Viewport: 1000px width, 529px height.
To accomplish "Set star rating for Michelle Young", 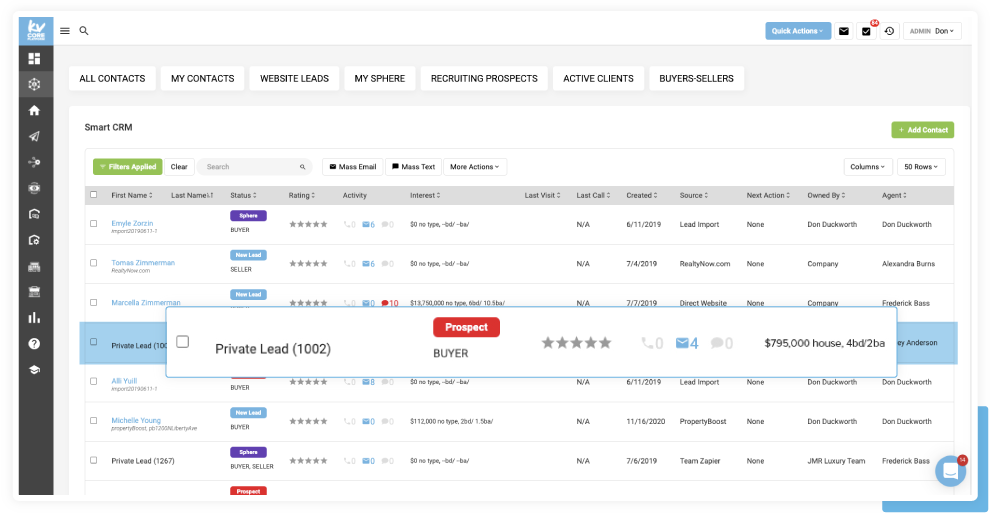I will point(308,422).
